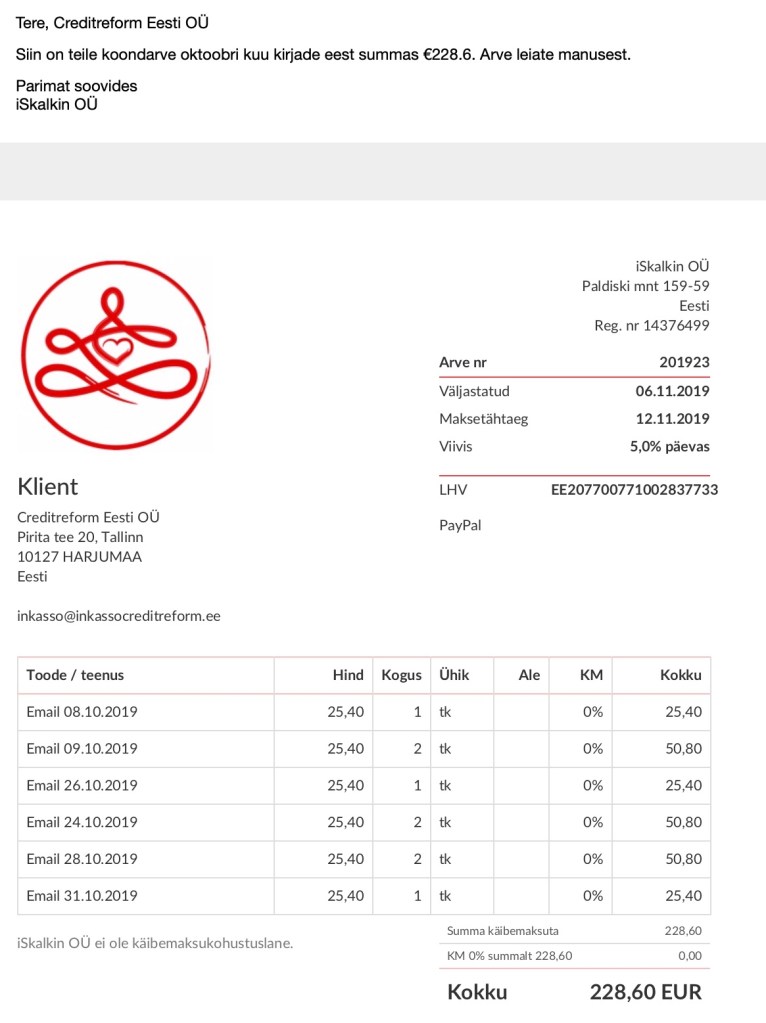Click the Klient section heading

coord(48,487)
